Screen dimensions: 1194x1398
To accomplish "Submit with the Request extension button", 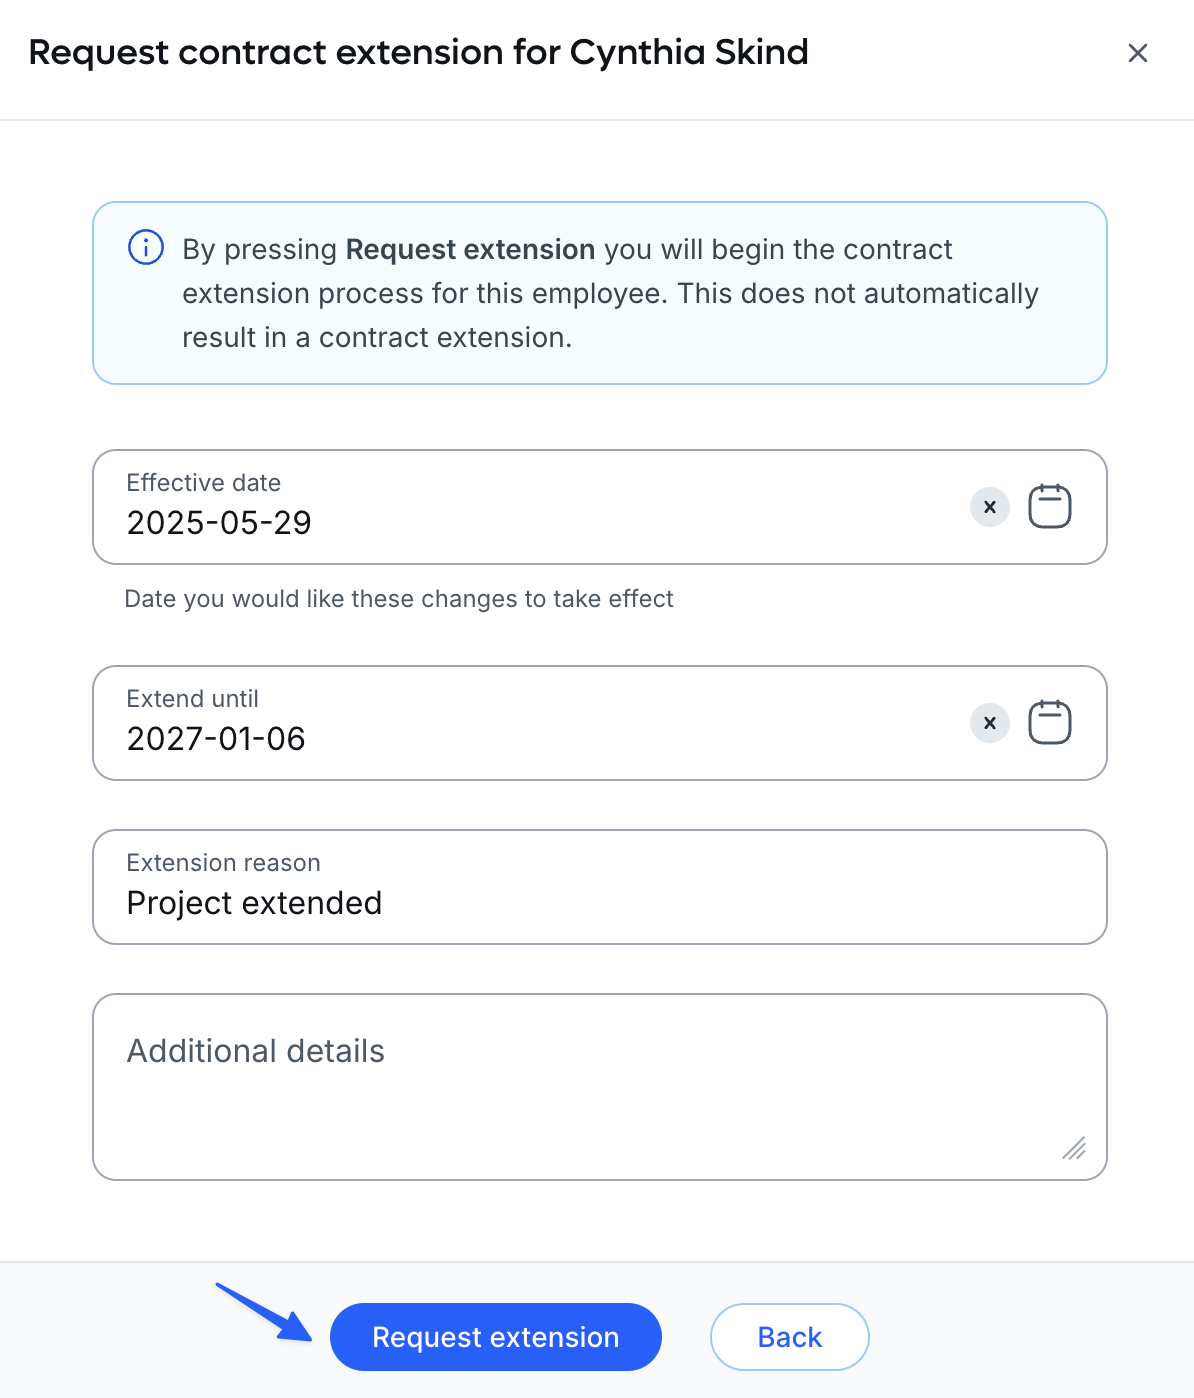I will coord(496,1337).
